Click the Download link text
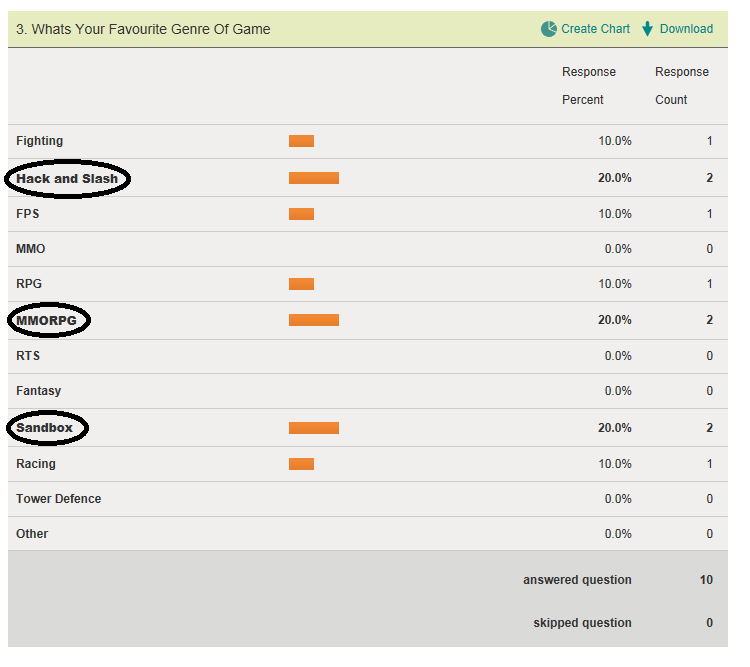 click(x=686, y=29)
